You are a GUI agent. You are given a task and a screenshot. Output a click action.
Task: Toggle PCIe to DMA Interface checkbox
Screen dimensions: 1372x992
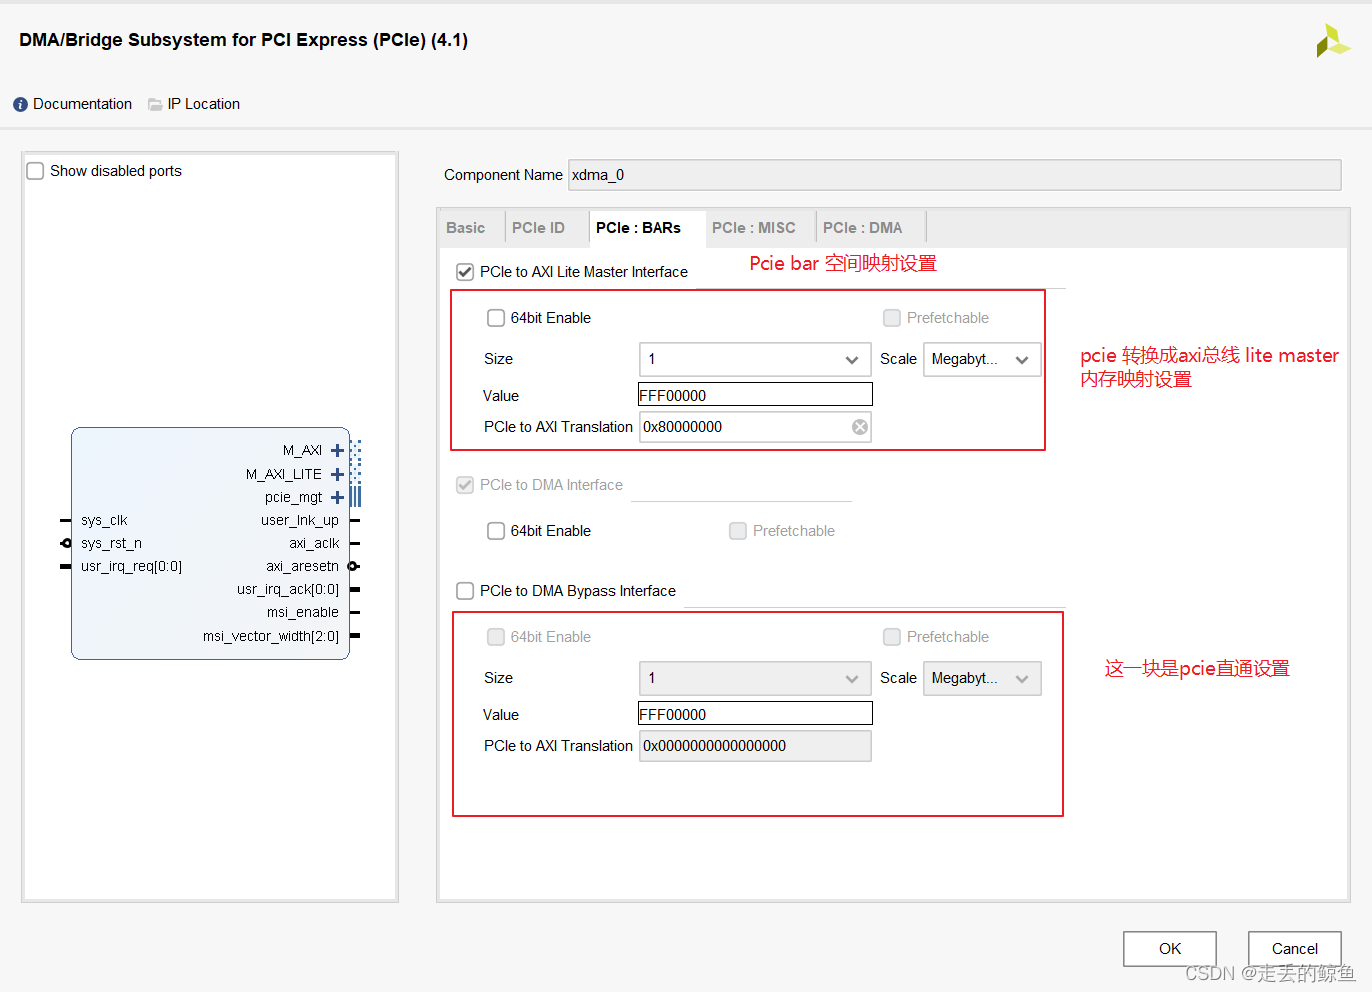click(465, 485)
